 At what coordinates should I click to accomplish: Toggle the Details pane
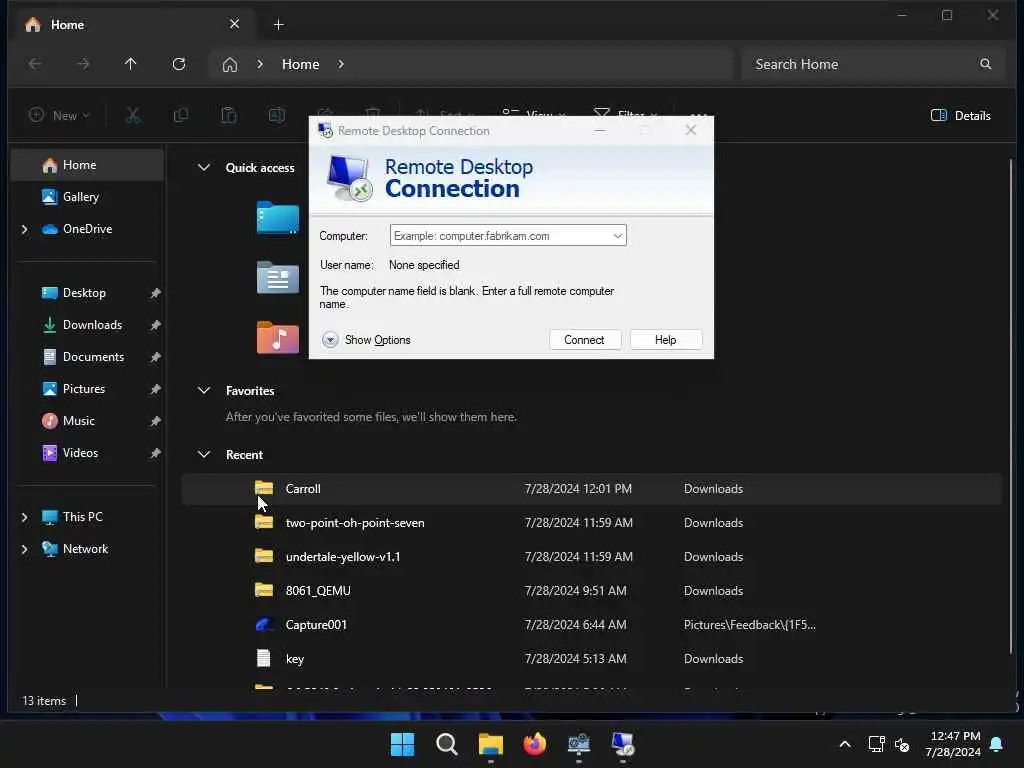coord(961,116)
